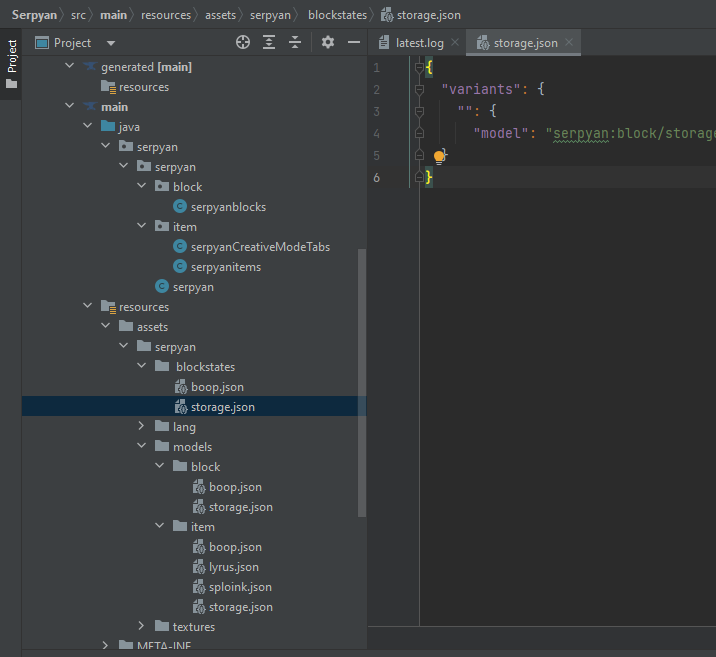716x657 pixels.
Task: Click the closing brace on line 6
Action: tap(428, 177)
